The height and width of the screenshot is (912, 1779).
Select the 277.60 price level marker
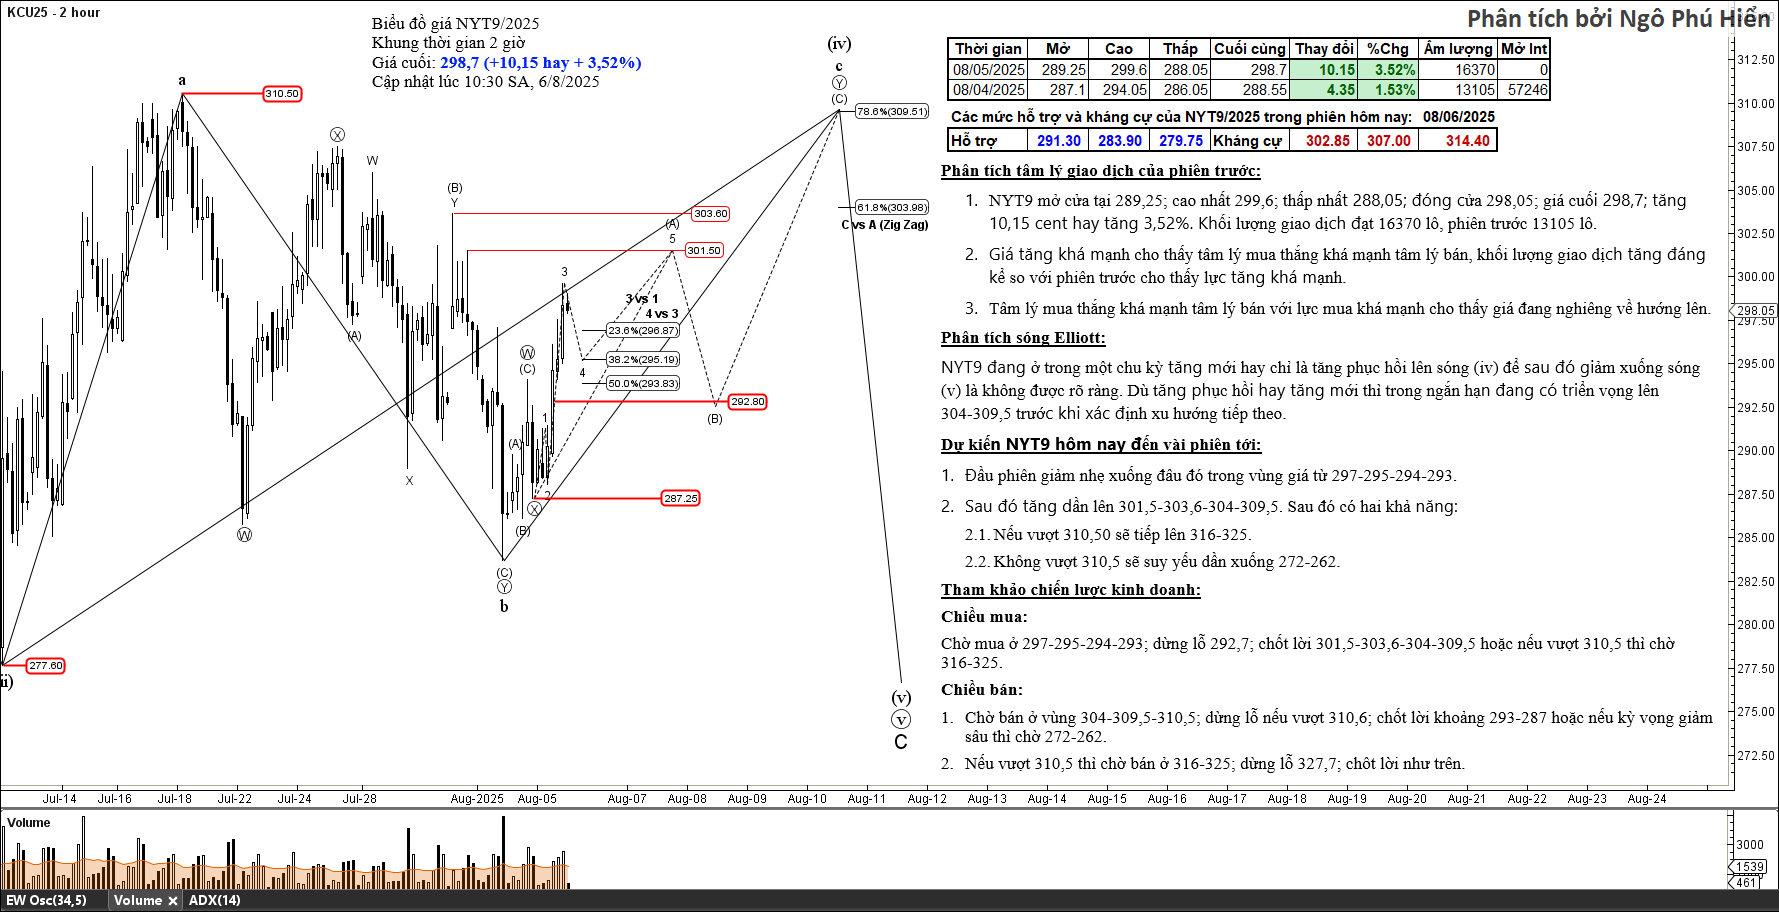pyautogui.click(x=45, y=666)
